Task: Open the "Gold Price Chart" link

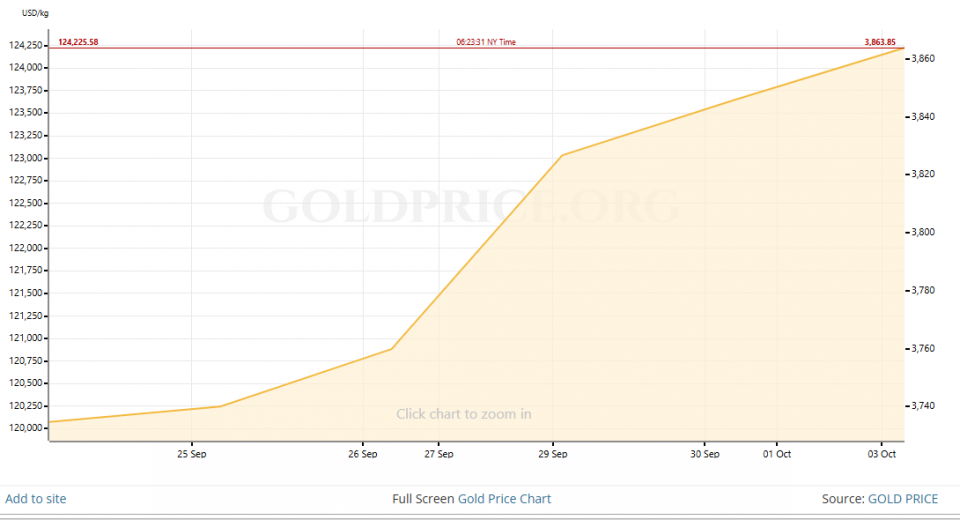Action: [x=504, y=498]
